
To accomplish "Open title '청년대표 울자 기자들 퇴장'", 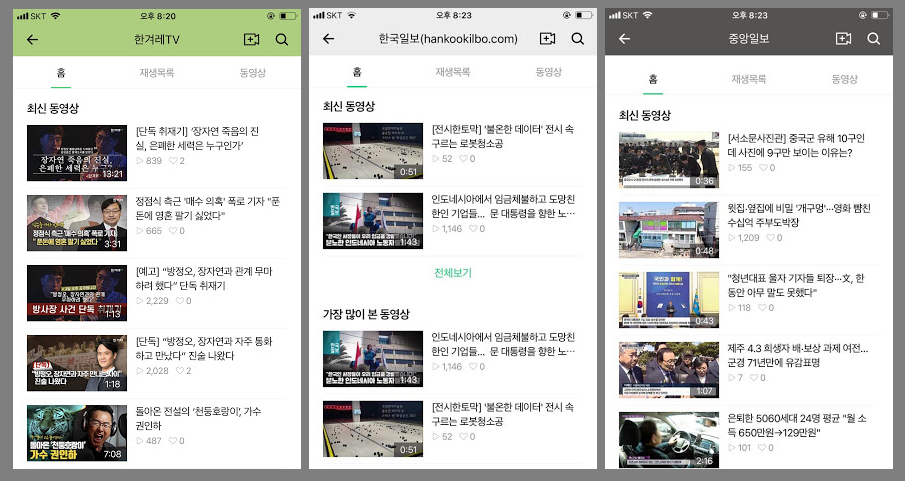I will click(x=796, y=285).
